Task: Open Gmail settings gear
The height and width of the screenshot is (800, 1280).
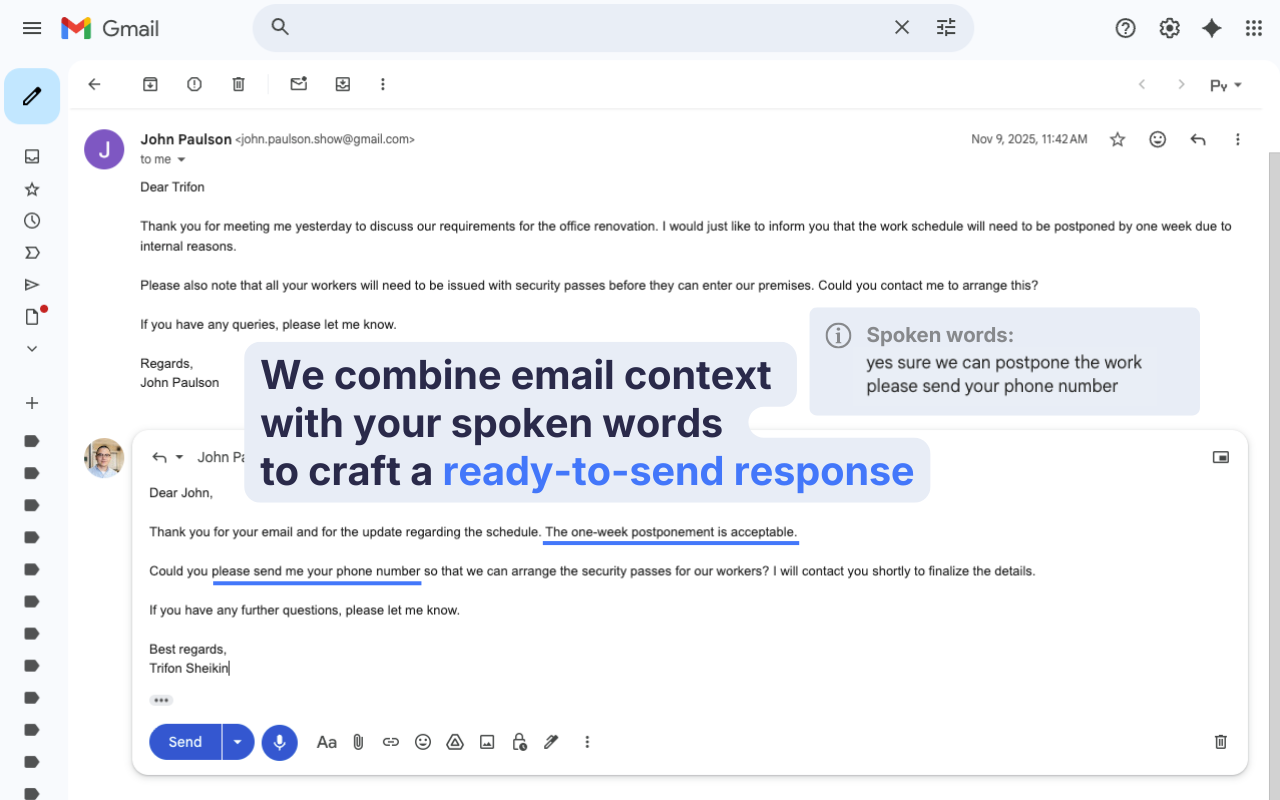Action: 1169,28
